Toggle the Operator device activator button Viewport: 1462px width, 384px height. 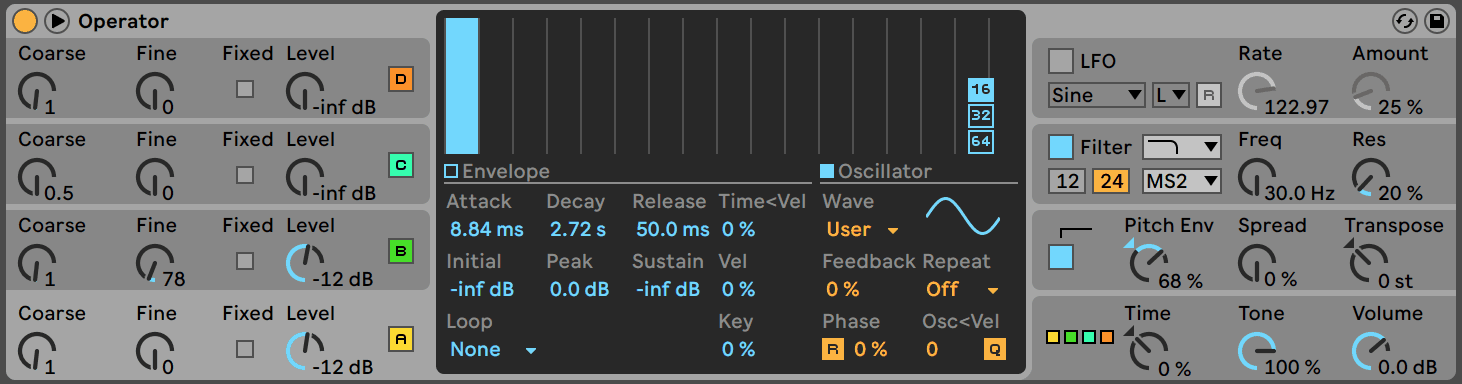(26, 20)
